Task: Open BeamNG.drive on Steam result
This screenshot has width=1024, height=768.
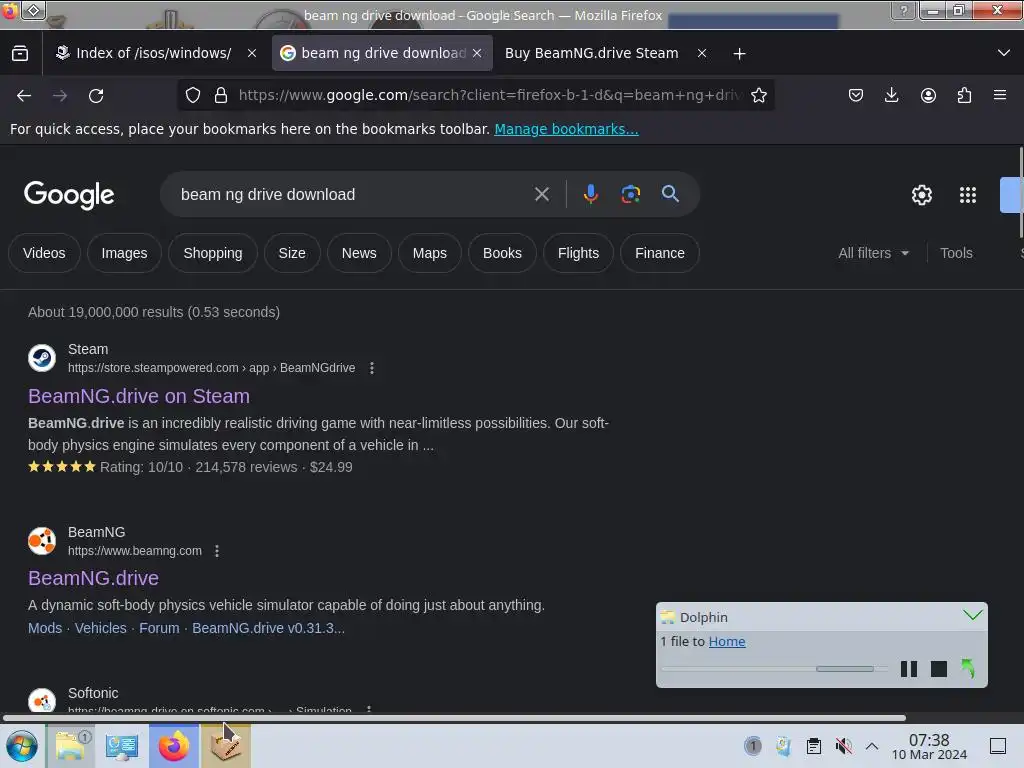Action: point(138,396)
